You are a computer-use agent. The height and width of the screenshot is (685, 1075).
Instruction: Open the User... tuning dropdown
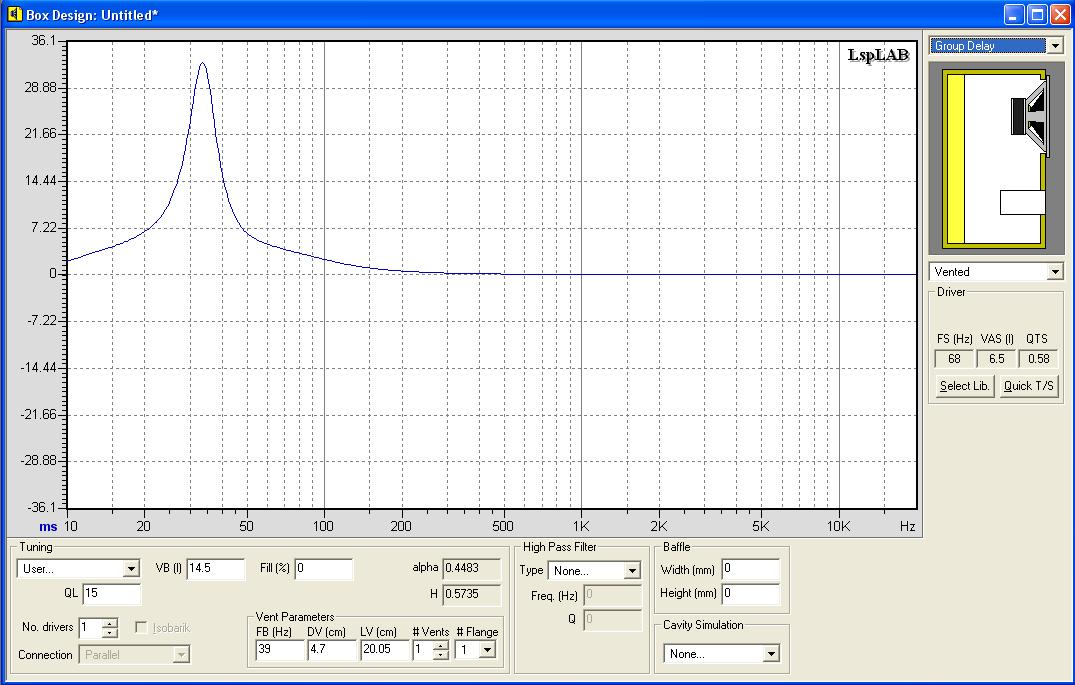pyautogui.click(x=131, y=568)
